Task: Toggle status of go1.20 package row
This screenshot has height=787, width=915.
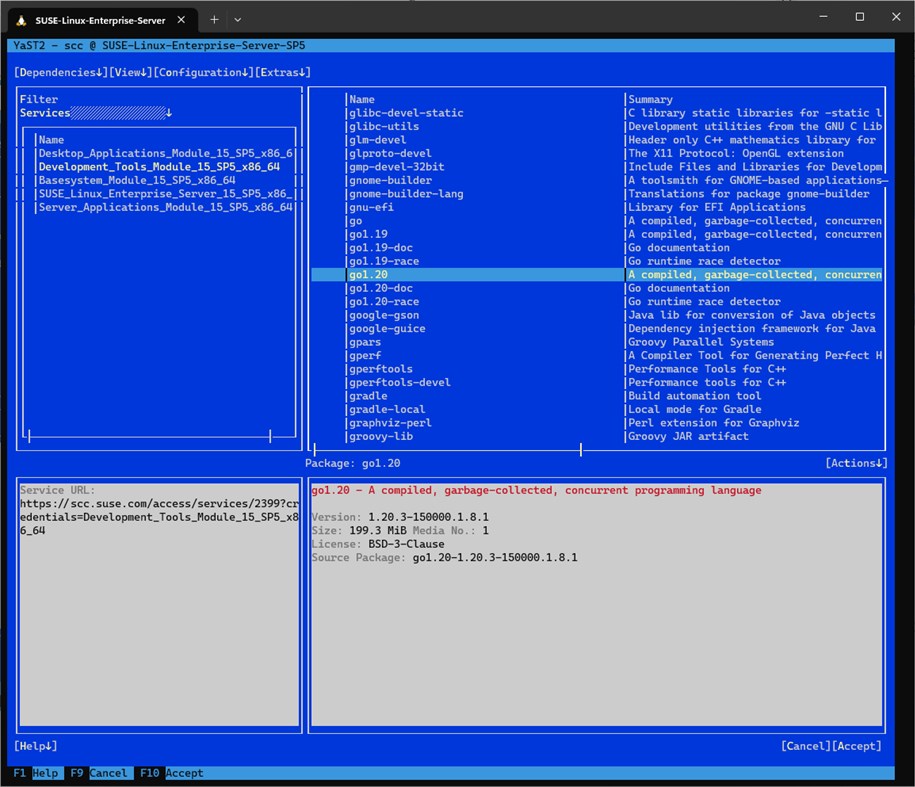Action: [328, 274]
